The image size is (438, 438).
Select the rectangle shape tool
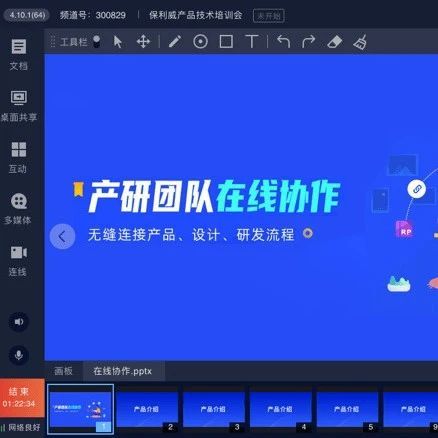pyautogui.click(x=226, y=42)
